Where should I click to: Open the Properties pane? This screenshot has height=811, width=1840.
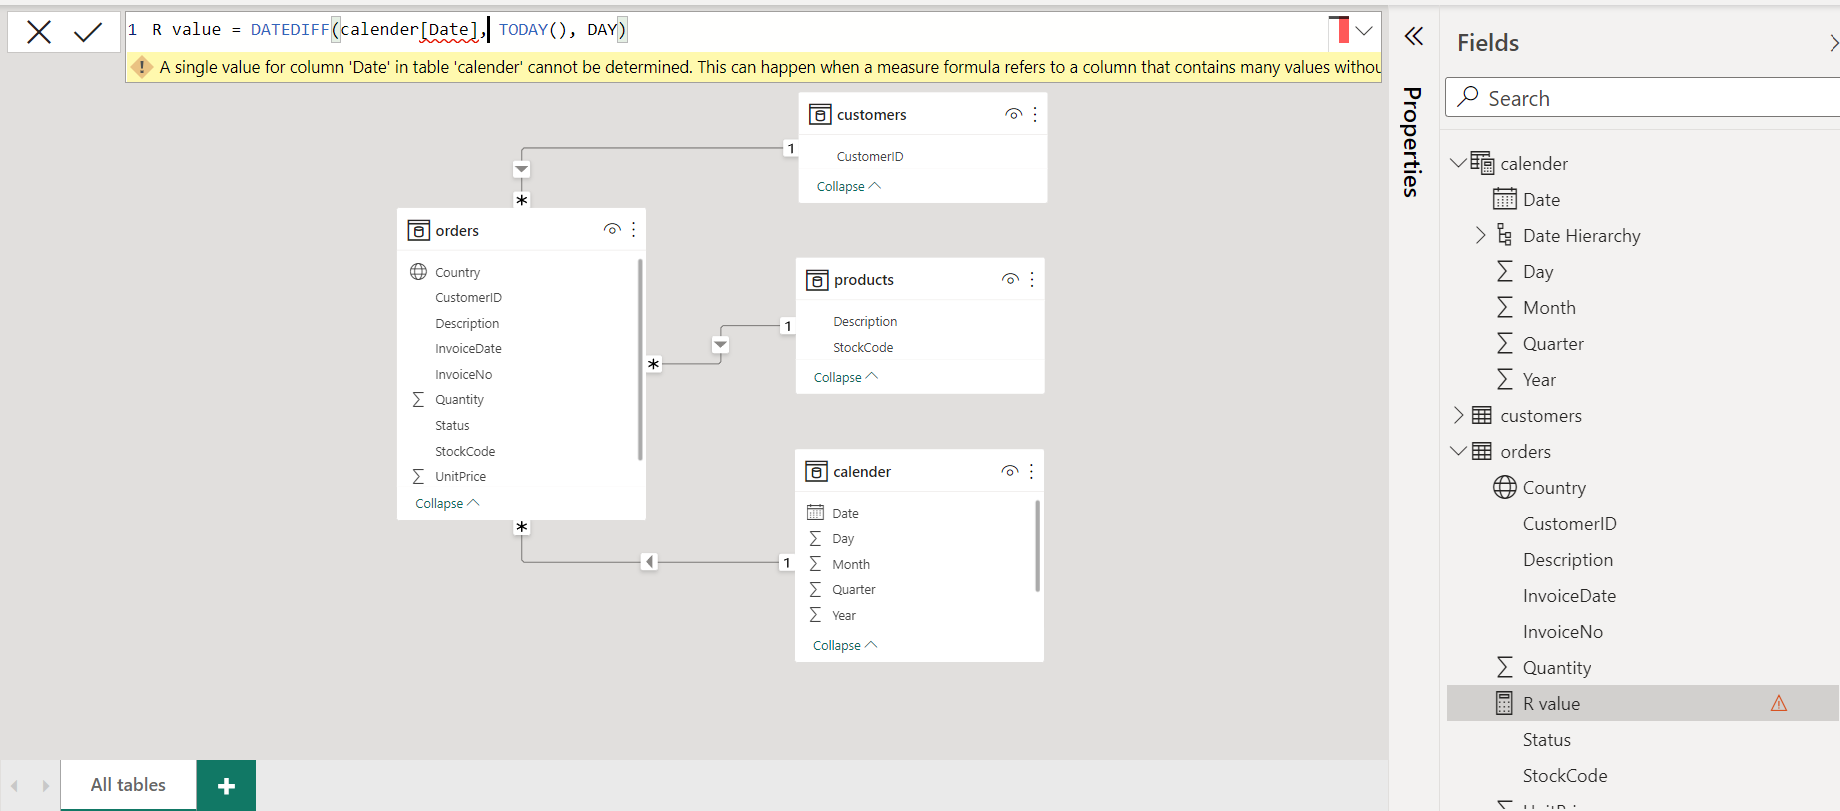(1412, 141)
